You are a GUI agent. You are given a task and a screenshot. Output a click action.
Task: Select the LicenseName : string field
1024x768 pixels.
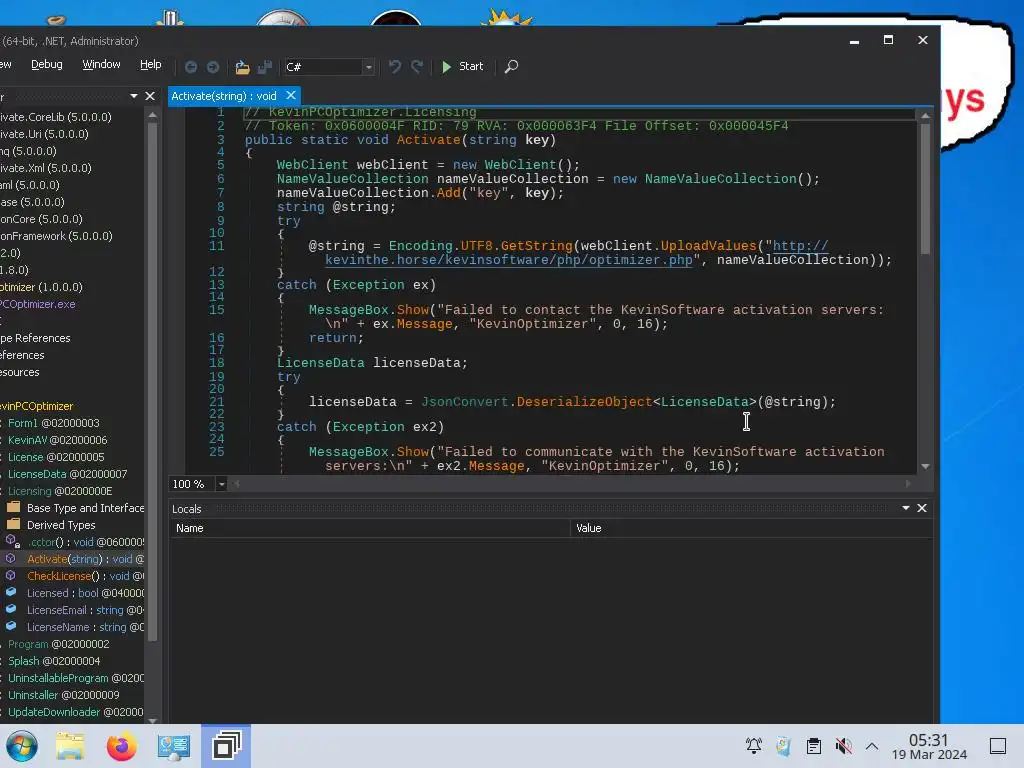(x=85, y=627)
